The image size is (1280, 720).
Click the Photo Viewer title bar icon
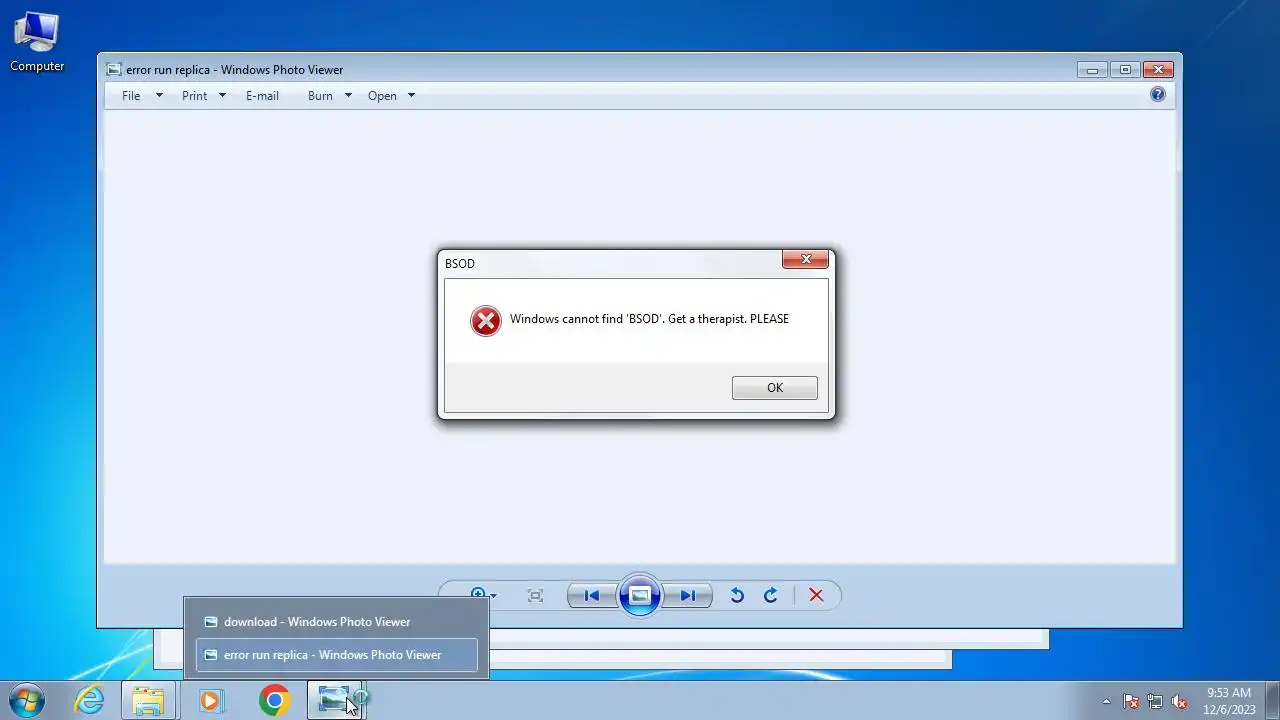[115, 70]
